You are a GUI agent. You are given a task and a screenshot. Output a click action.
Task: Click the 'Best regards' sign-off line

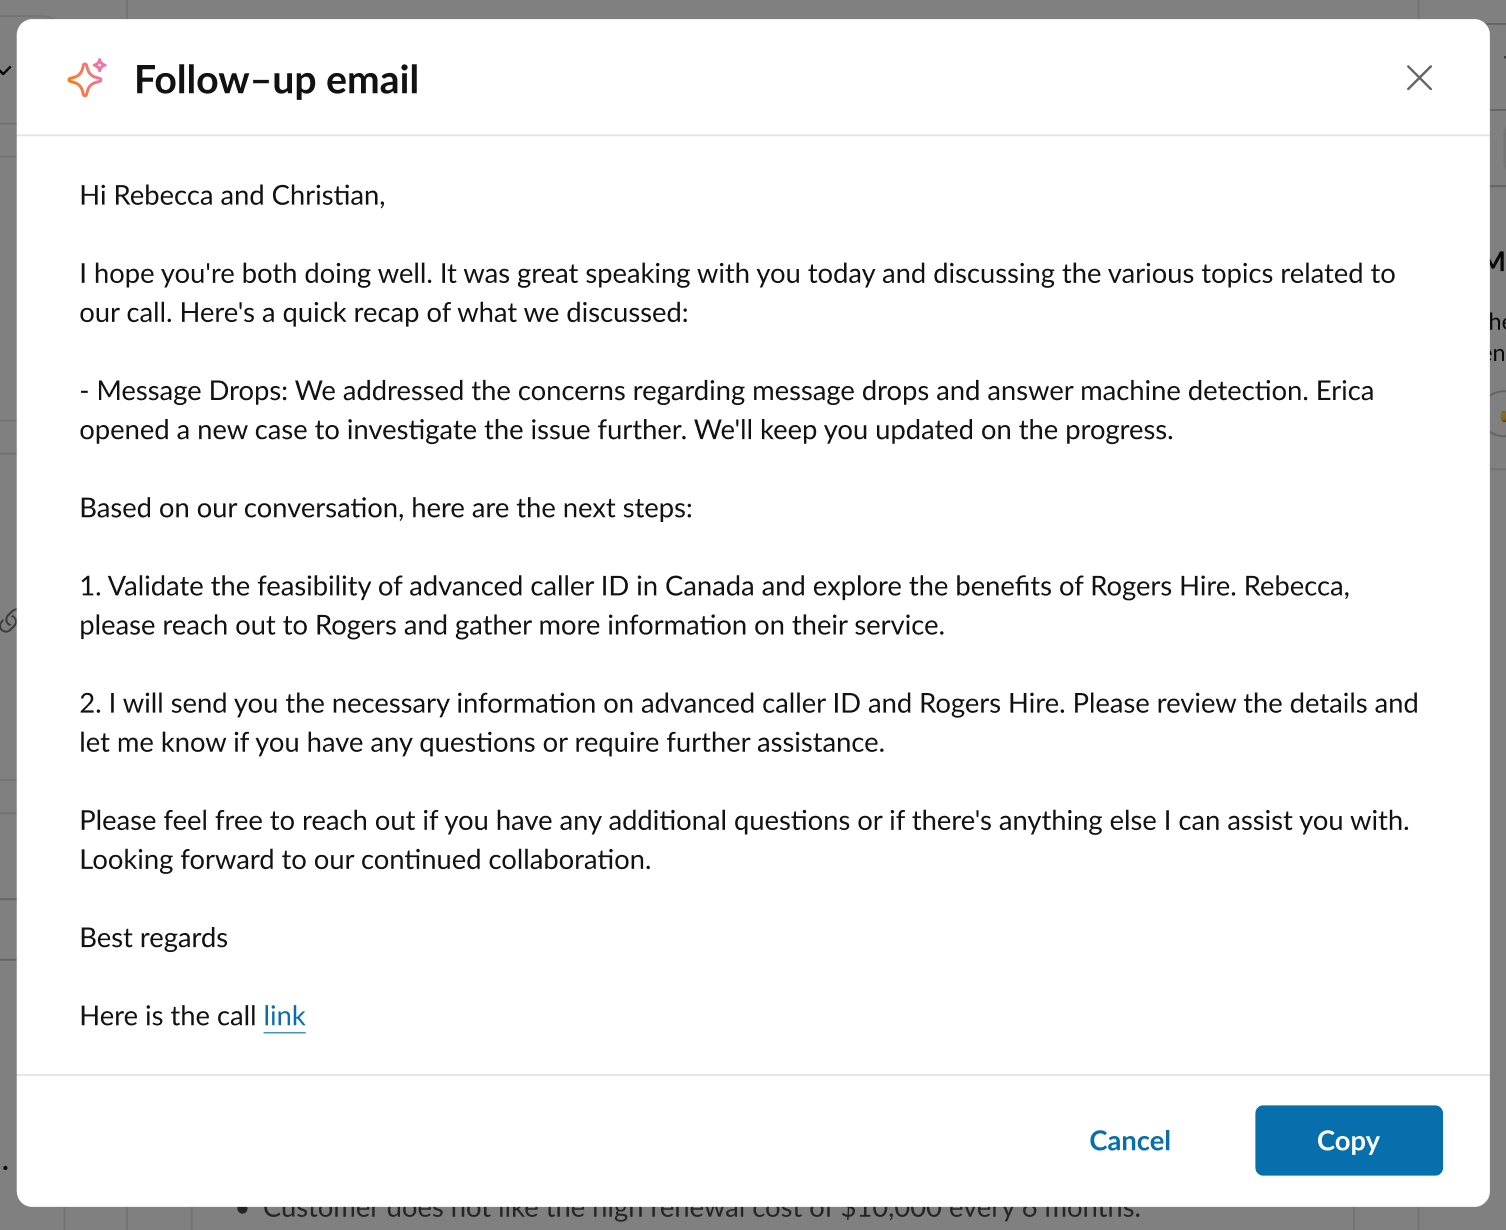coord(154,937)
